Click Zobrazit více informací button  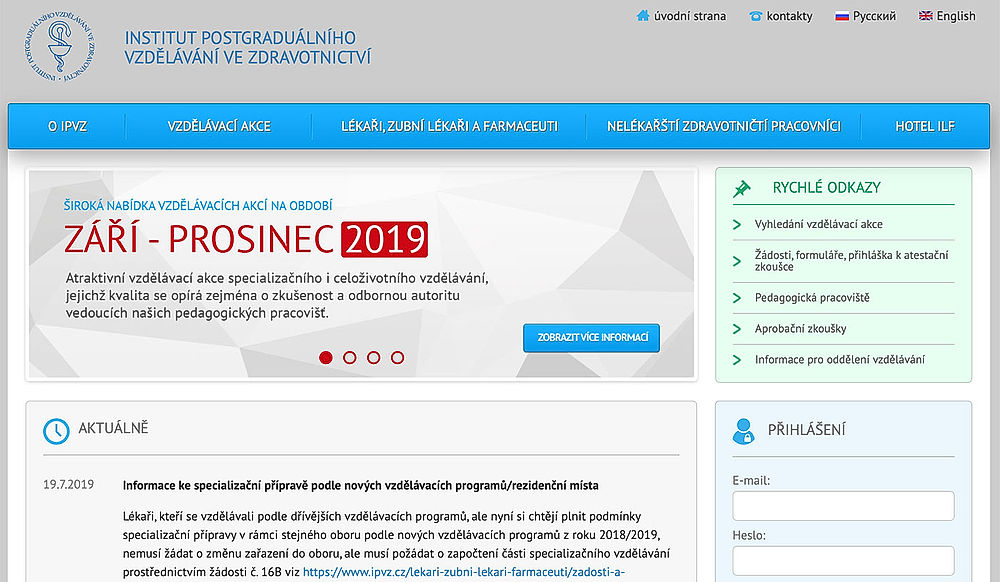(x=592, y=338)
